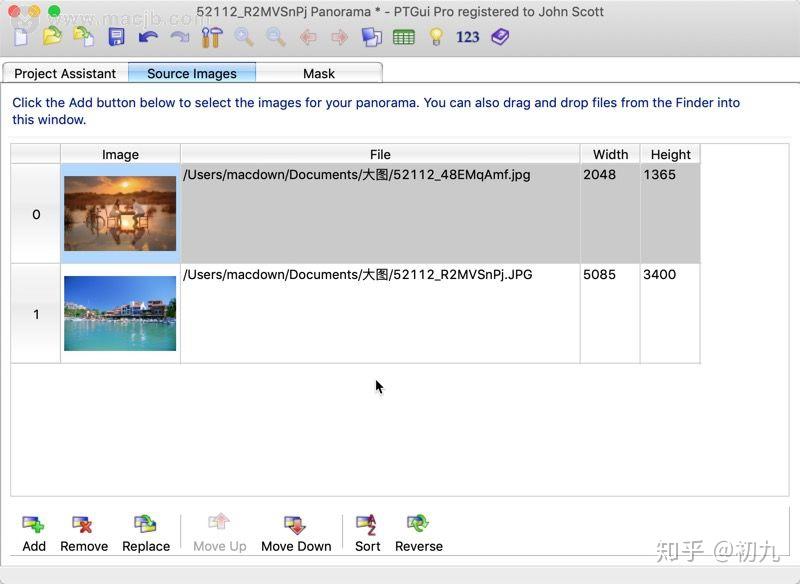Viewport: 800px width, 584px height.
Task: Save the project using the disk icon
Action: point(115,37)
